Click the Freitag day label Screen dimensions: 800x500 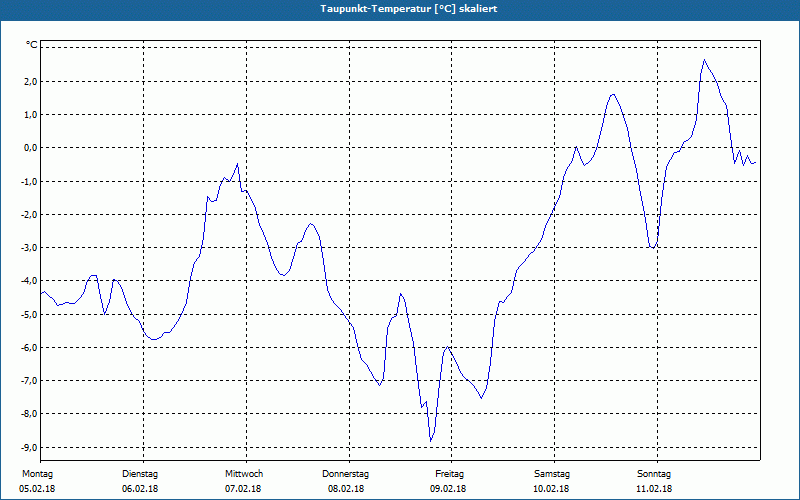click(449, 474)
